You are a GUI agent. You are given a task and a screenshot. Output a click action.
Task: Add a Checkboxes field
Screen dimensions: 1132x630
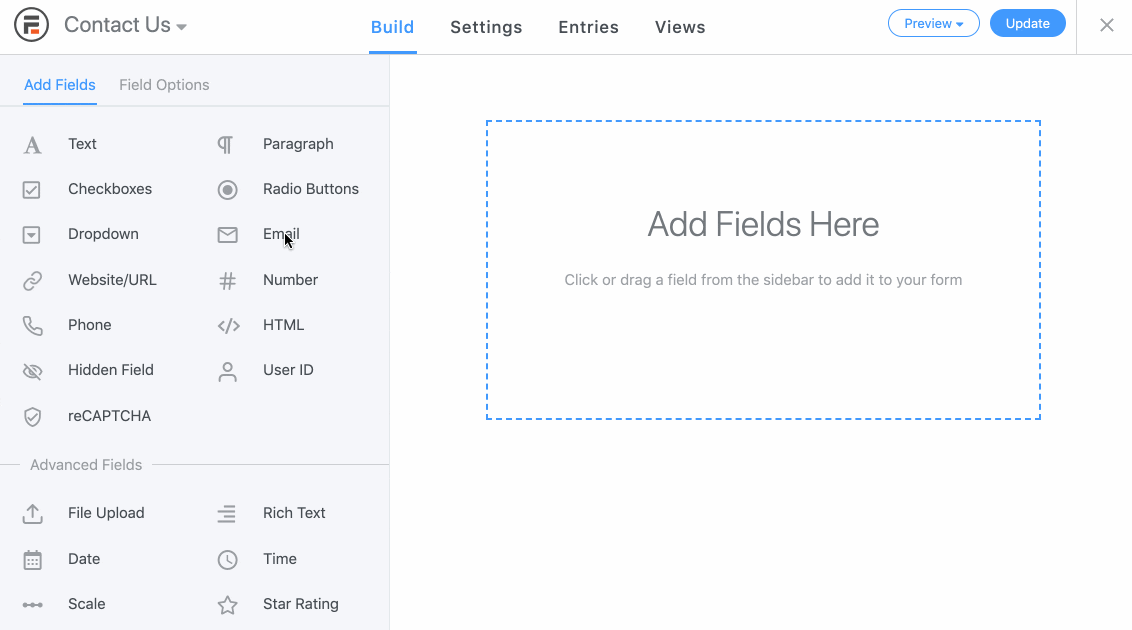tap(110, 189)
